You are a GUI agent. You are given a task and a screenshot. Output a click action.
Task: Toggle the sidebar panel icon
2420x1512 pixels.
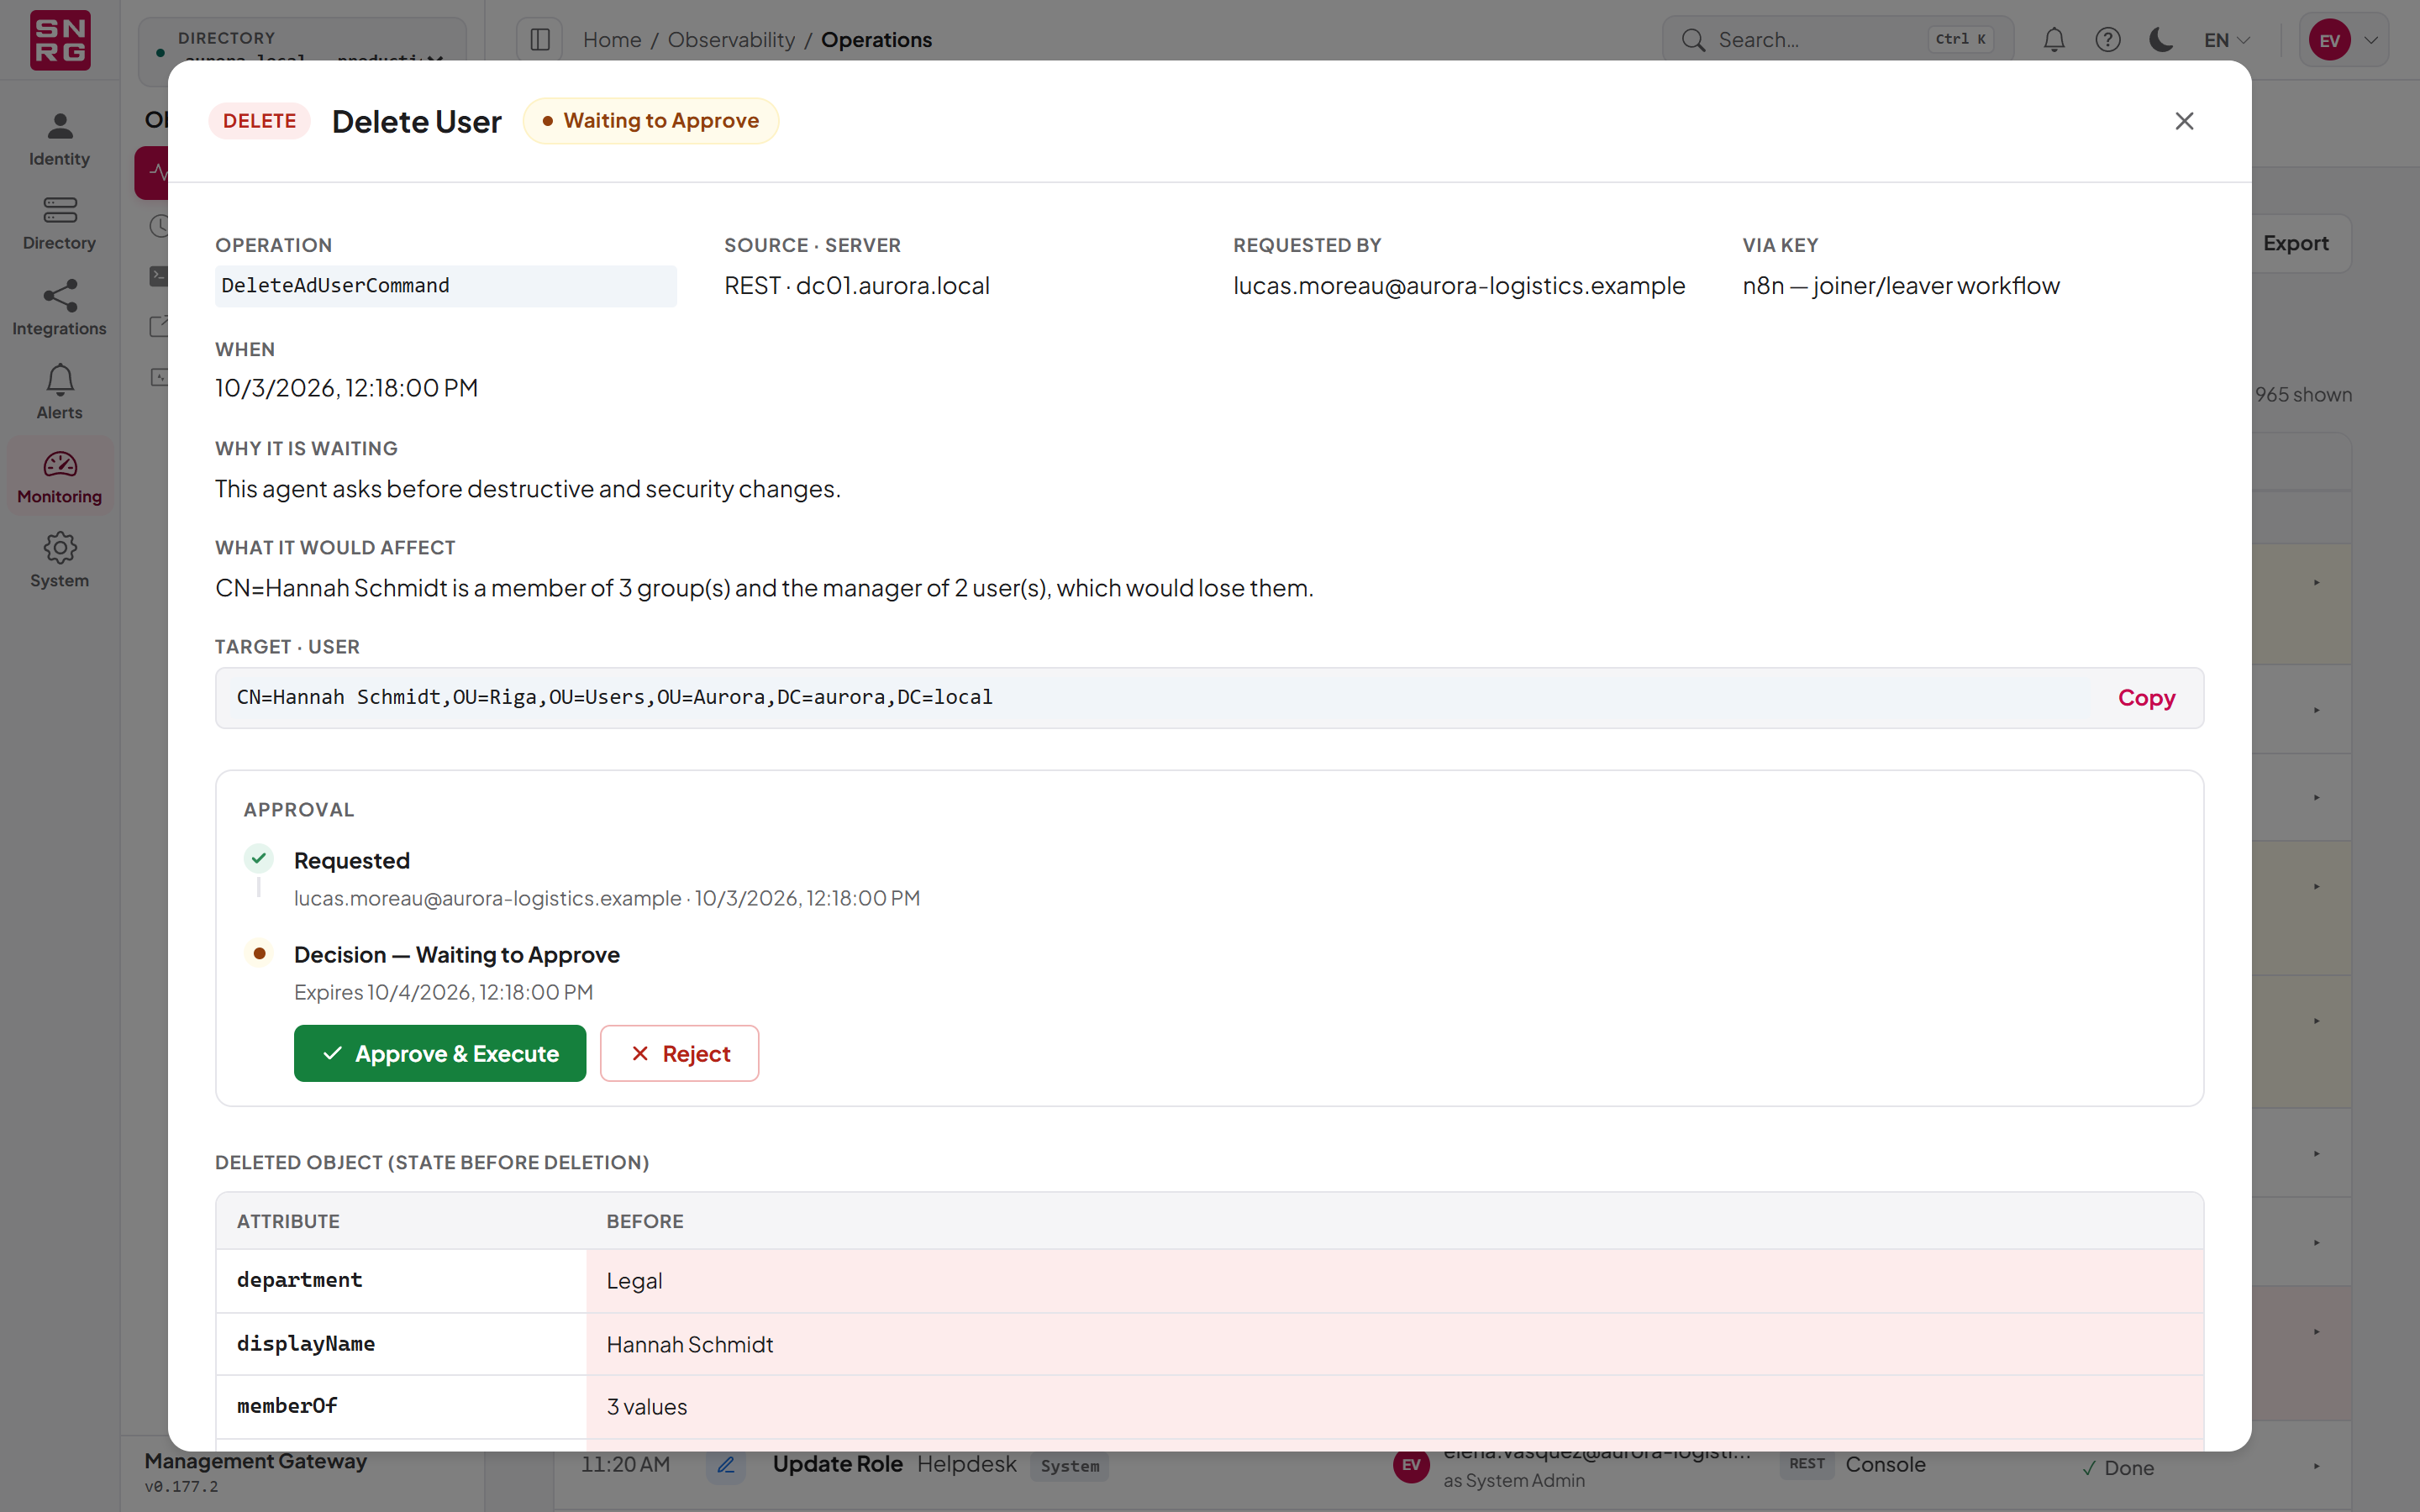(x=540, y=40)
